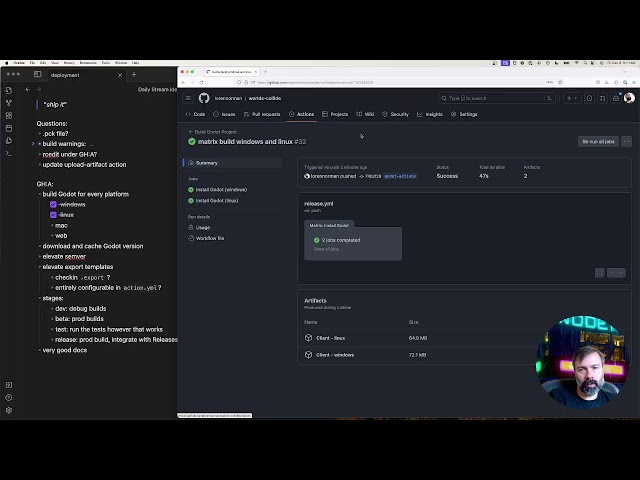Image resolution: width=640 pixels, height=480 pixels.
Task: Open notes app settings gear icon
Action: pyautogui.click(x=9, y=410)
